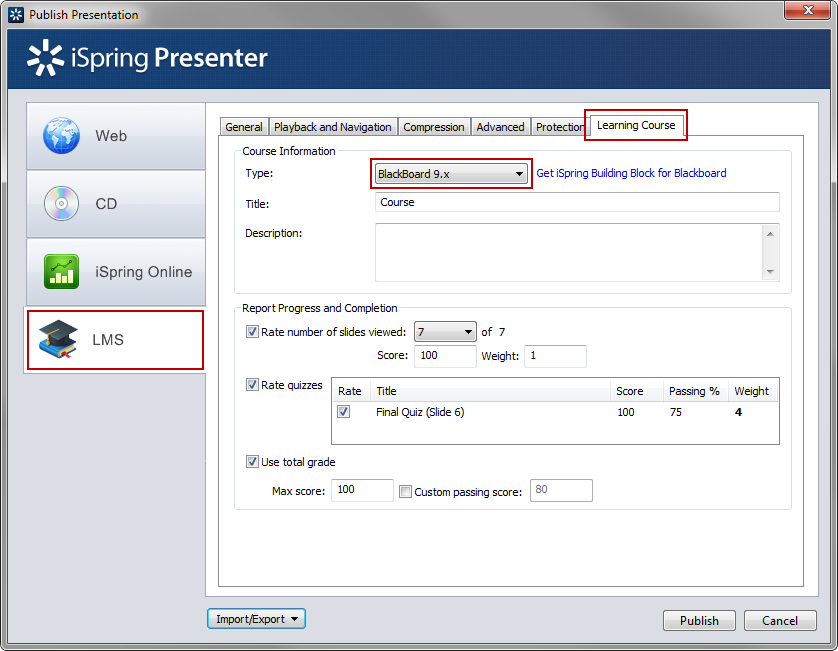Click the iSpring title bar app icon
Viewport: 838px width, 651px height.
tap(16, 14)
